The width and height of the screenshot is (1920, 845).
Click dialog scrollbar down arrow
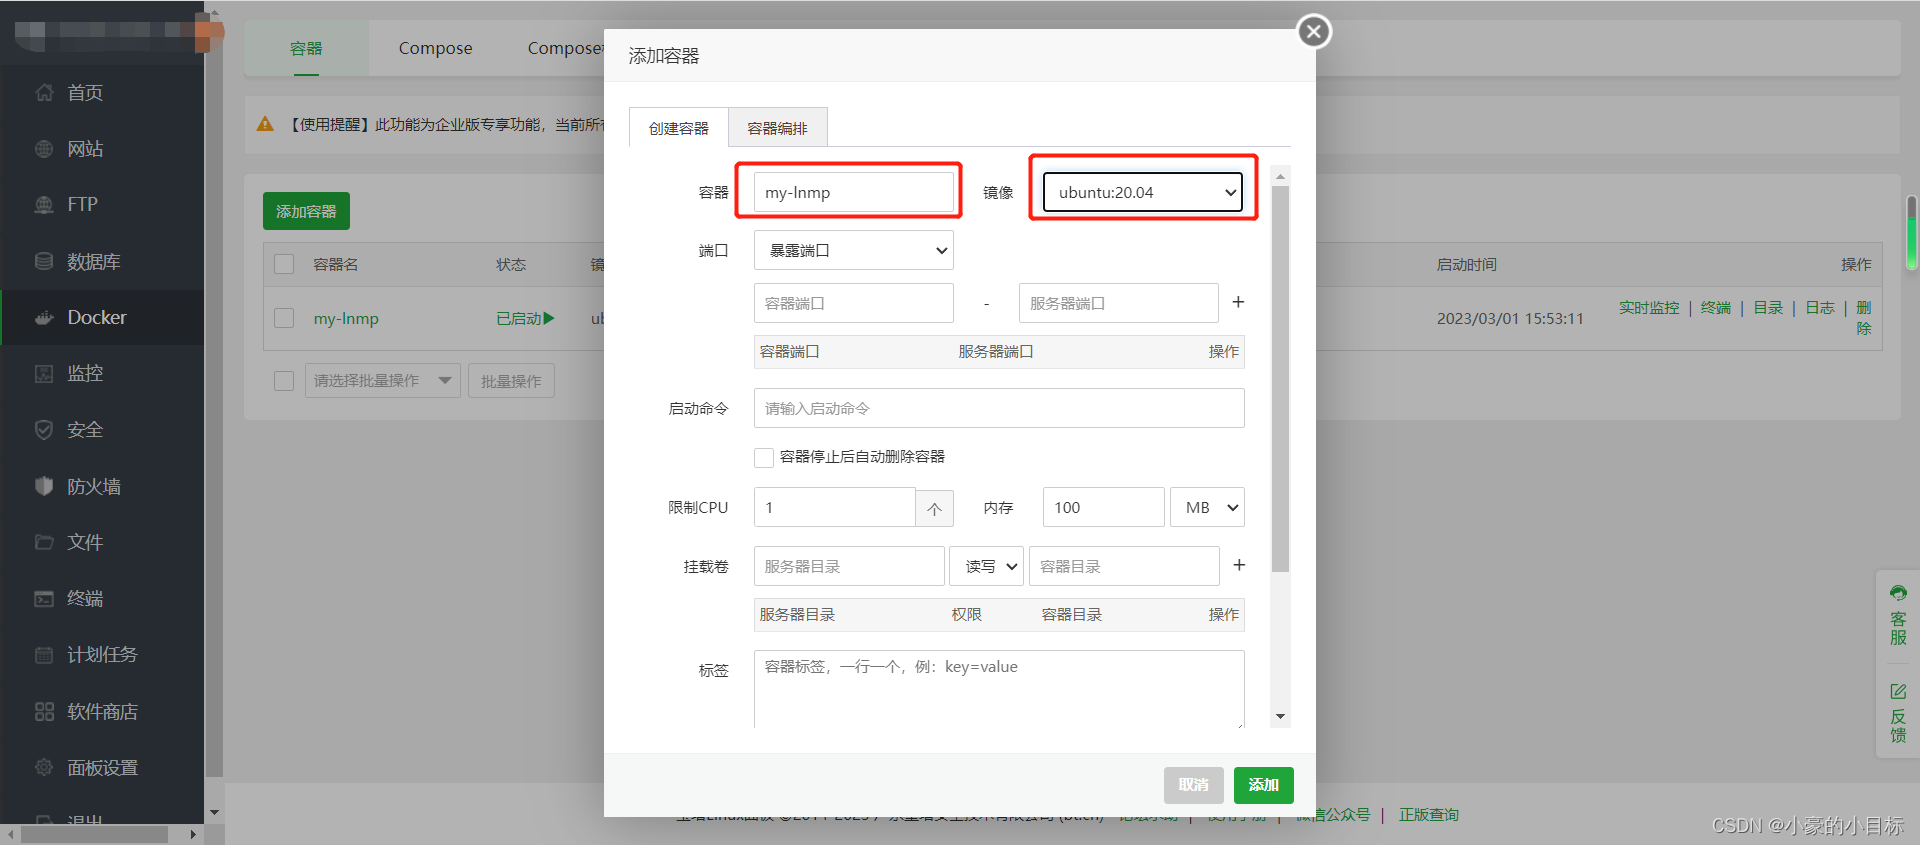(x=1280, y=717)
